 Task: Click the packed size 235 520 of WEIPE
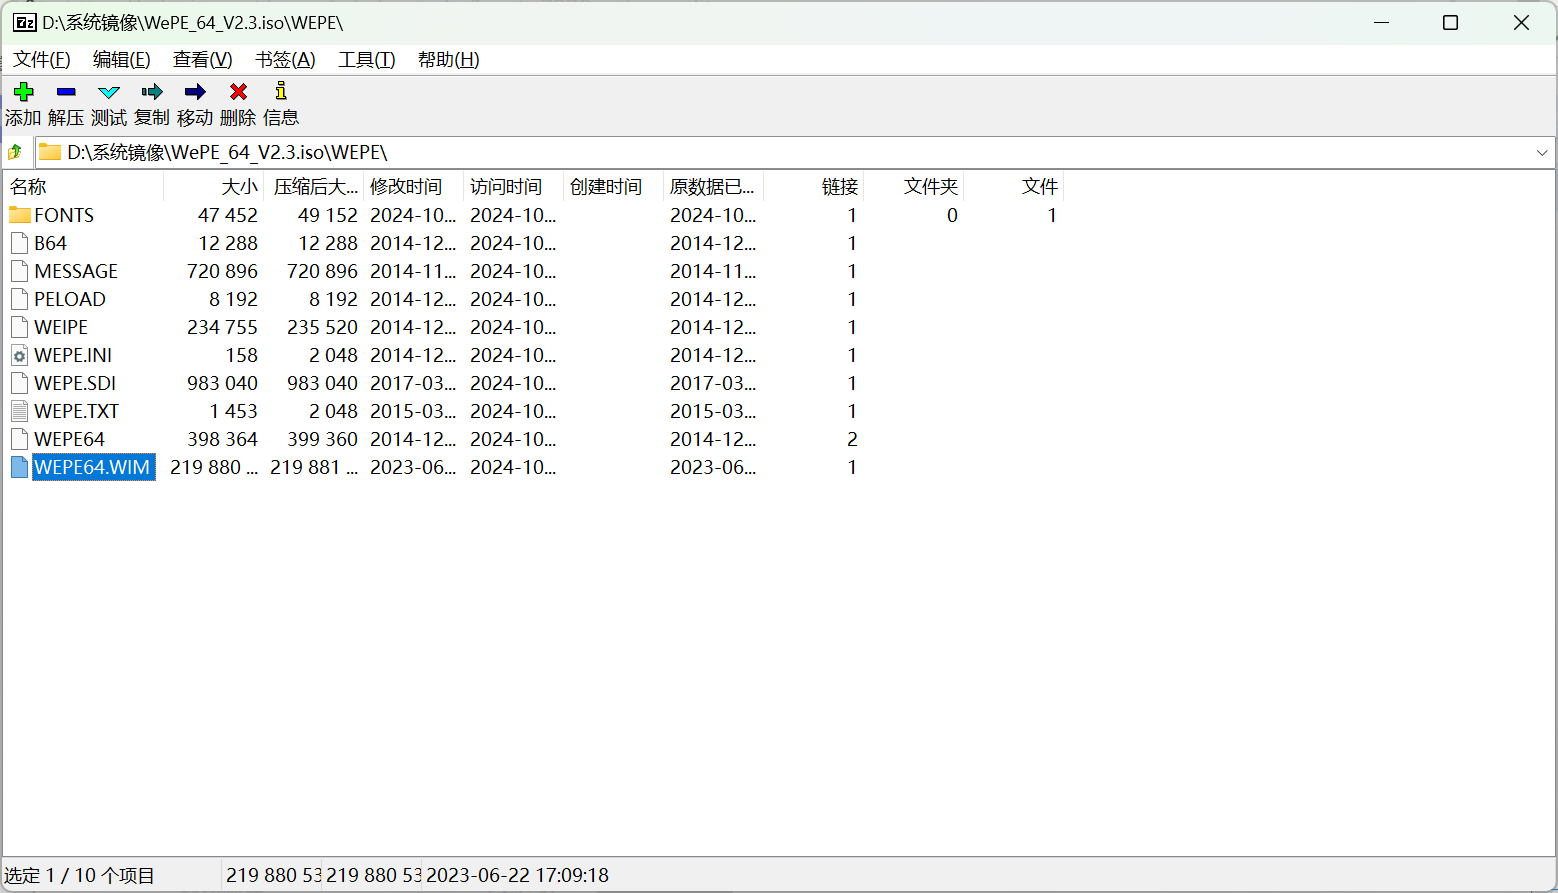click(x=322, y=327)
